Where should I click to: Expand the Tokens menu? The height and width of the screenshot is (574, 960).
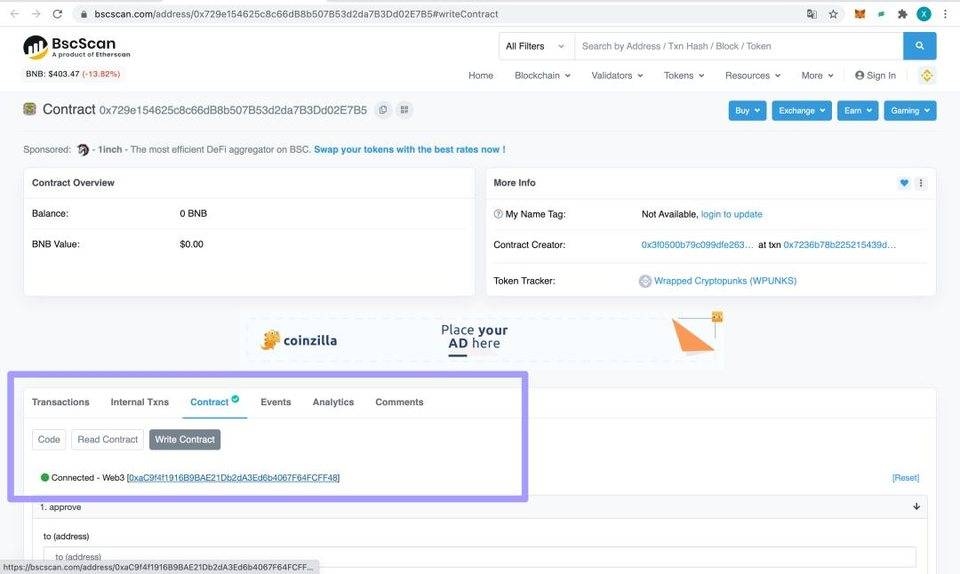coord(684,75)
